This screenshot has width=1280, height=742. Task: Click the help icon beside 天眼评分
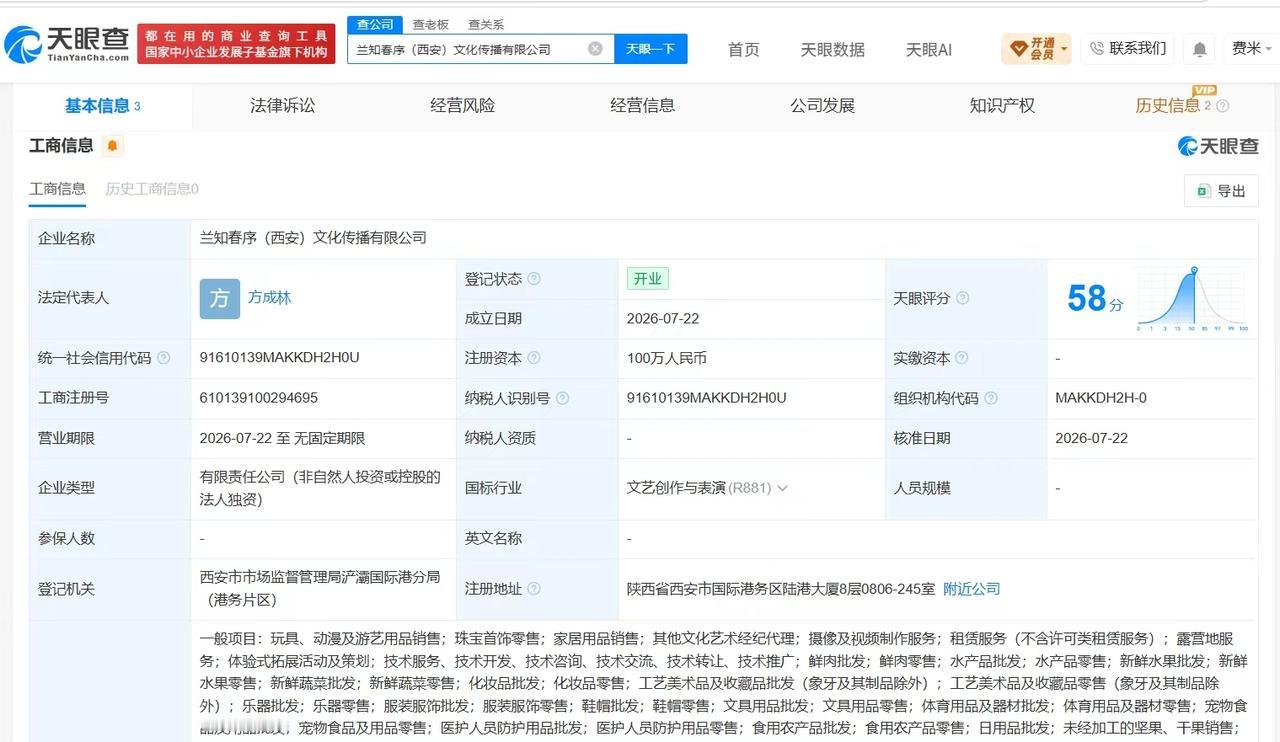tap(962, 298)
